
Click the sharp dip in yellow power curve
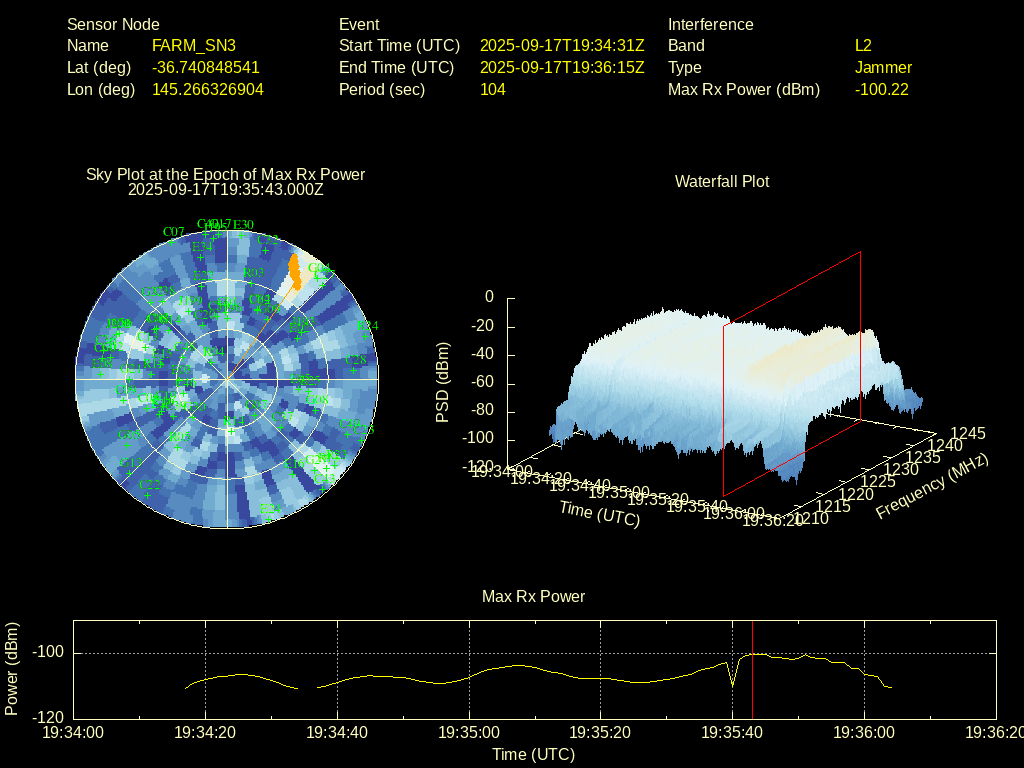(x=733, y=685)
